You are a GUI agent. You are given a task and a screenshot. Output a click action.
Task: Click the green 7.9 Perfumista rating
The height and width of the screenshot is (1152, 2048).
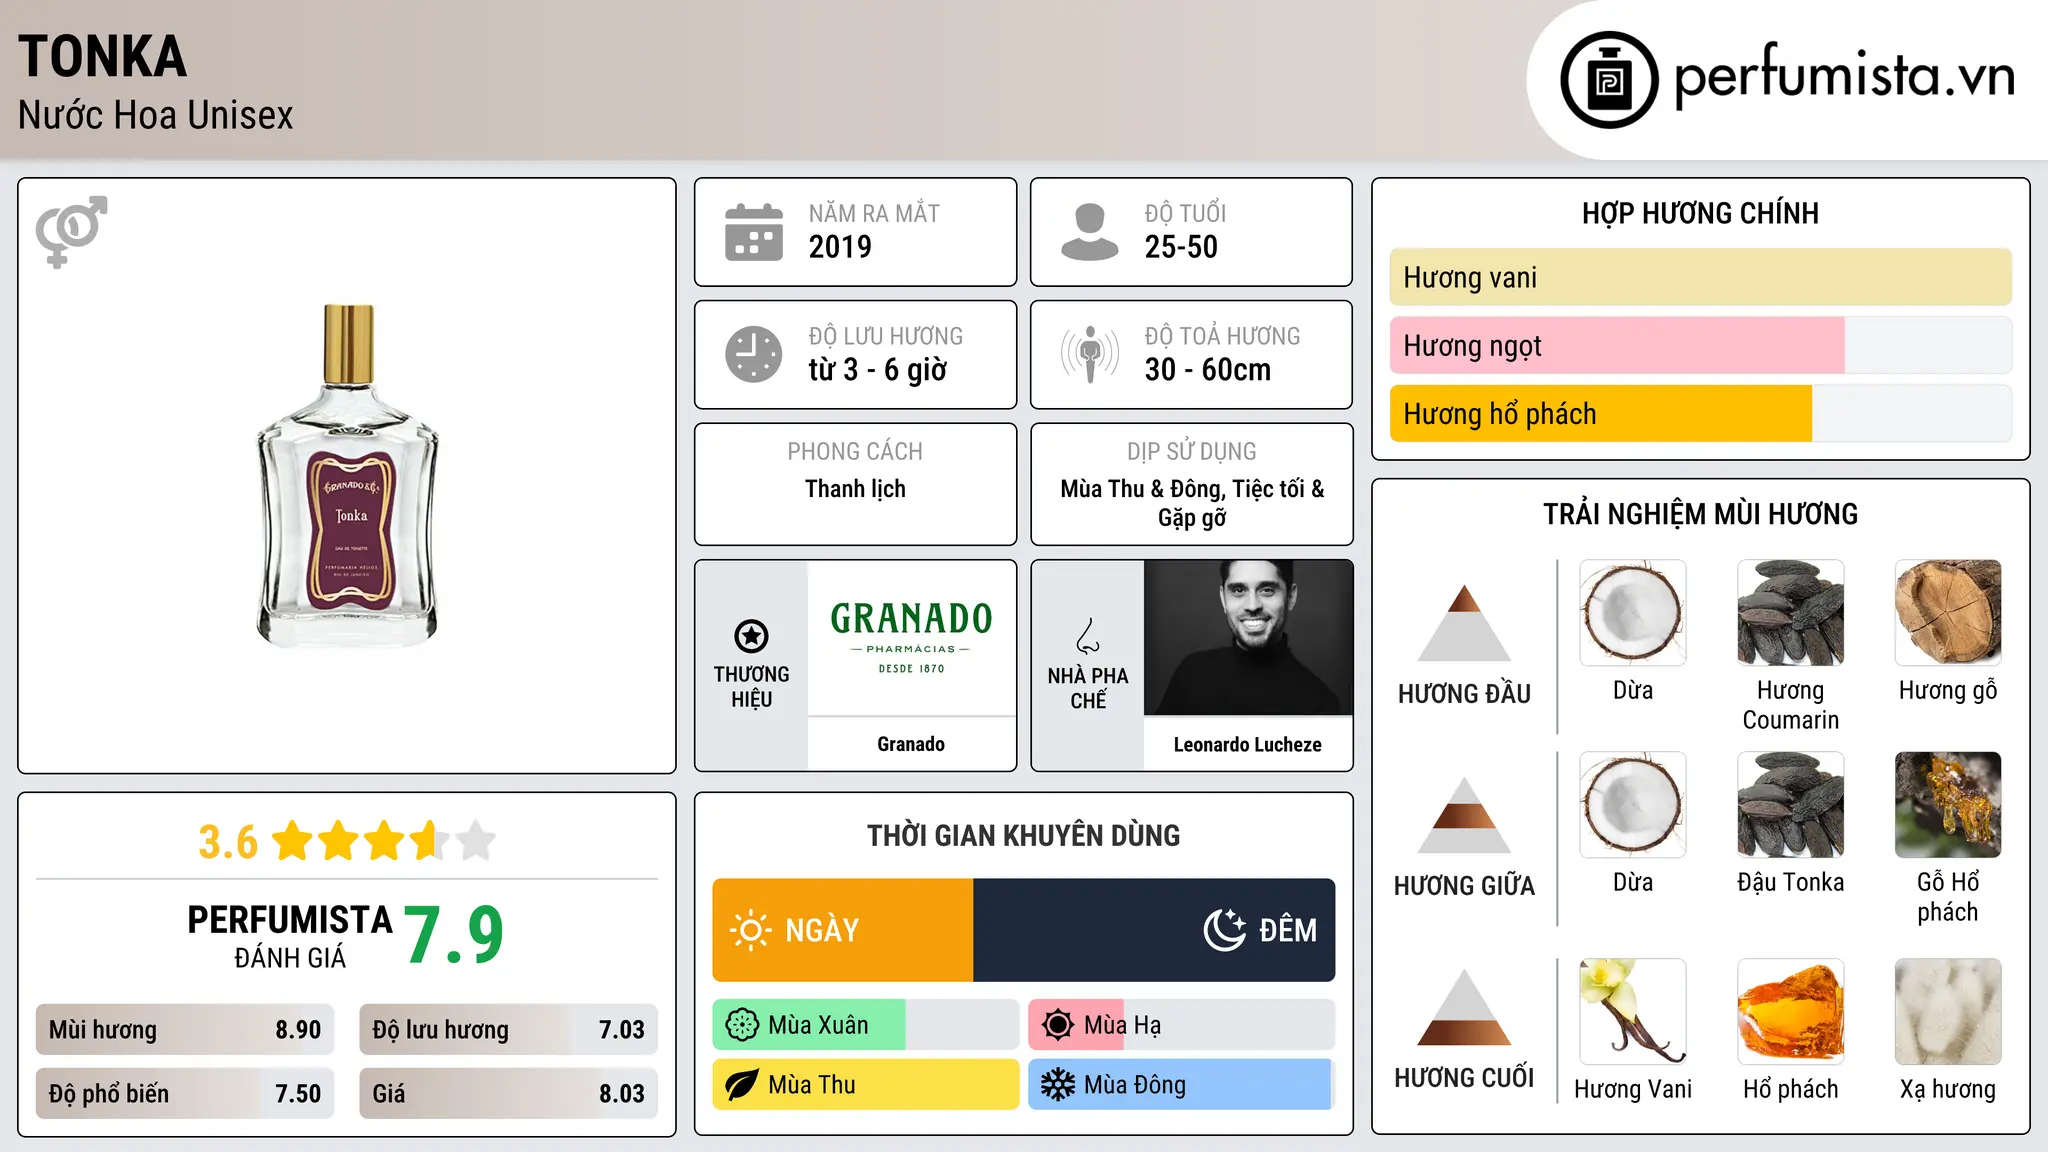(x=454, y=935)
